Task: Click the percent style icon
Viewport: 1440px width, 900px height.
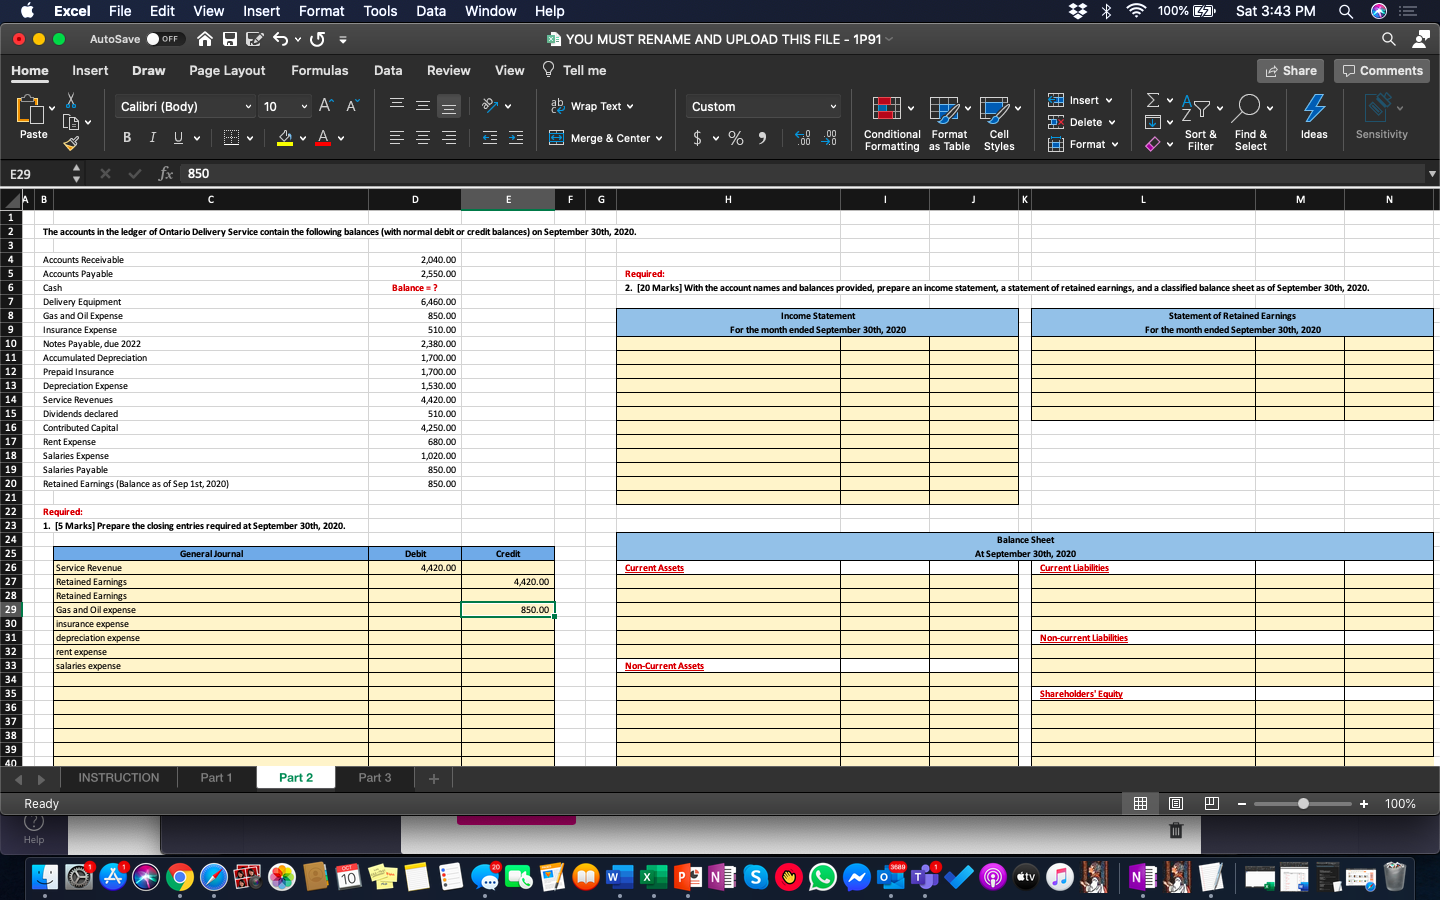Action: point(736,138)
